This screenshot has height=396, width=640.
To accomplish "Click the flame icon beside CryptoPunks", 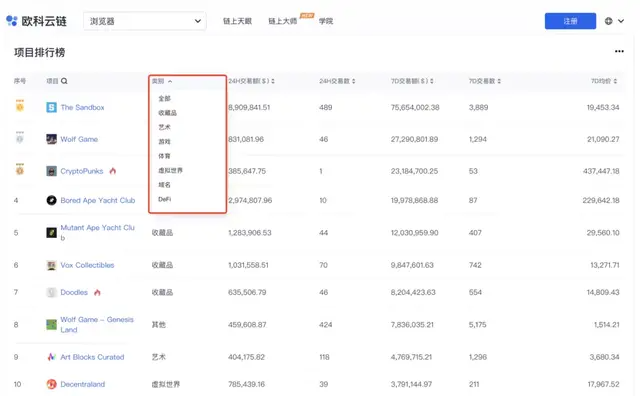I will point(113,171).
